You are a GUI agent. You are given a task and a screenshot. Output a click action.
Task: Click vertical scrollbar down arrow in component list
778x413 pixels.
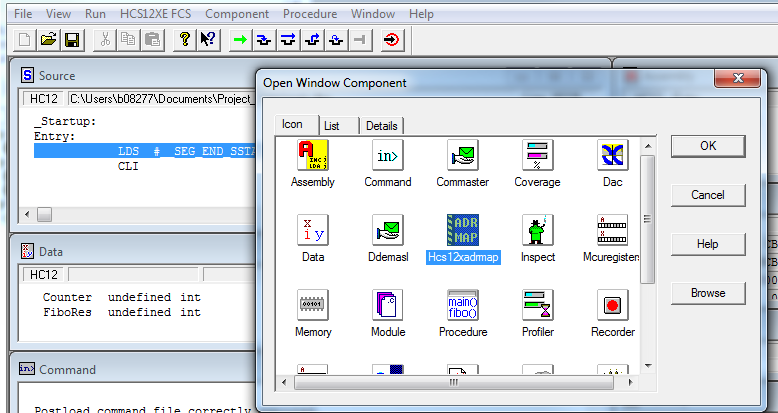(x=648, y=366)
